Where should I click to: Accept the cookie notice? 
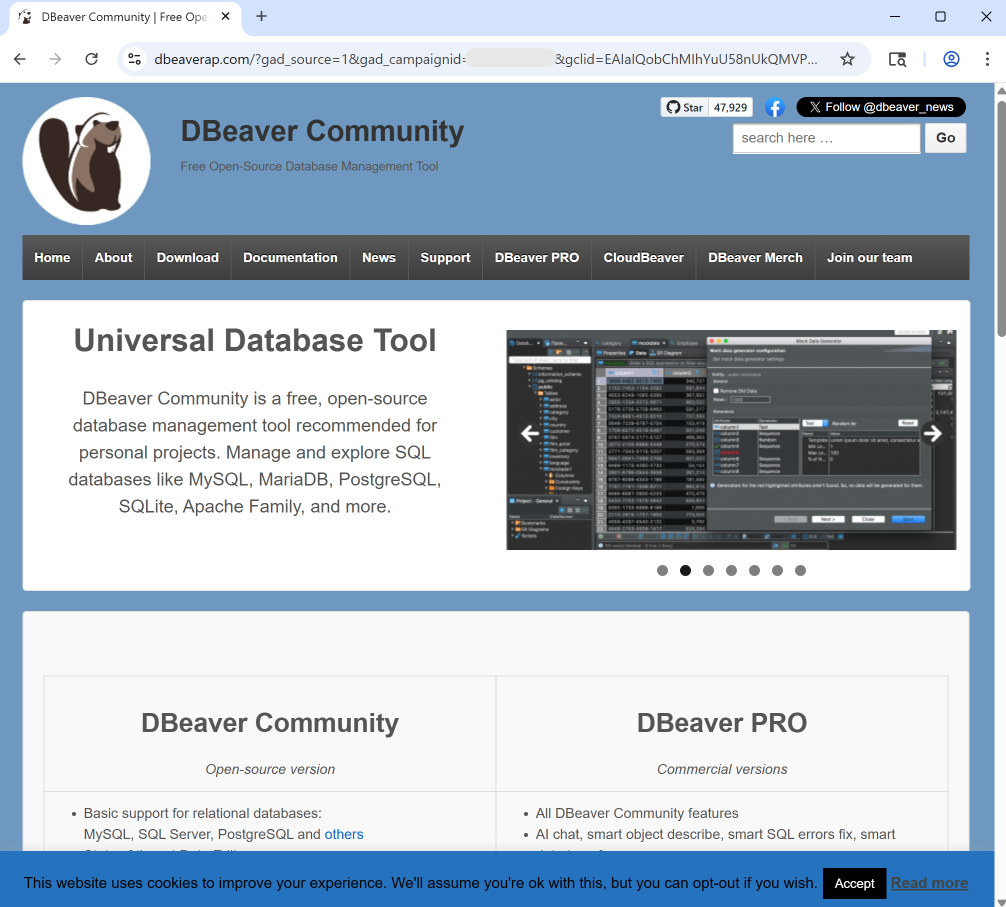click(854, 883)
